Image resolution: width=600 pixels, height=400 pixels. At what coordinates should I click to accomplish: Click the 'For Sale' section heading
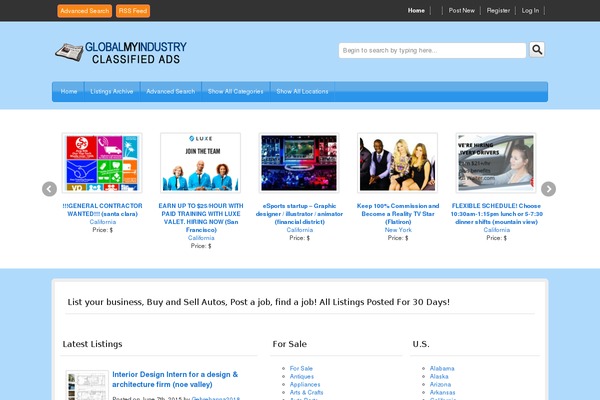[290, 344]
